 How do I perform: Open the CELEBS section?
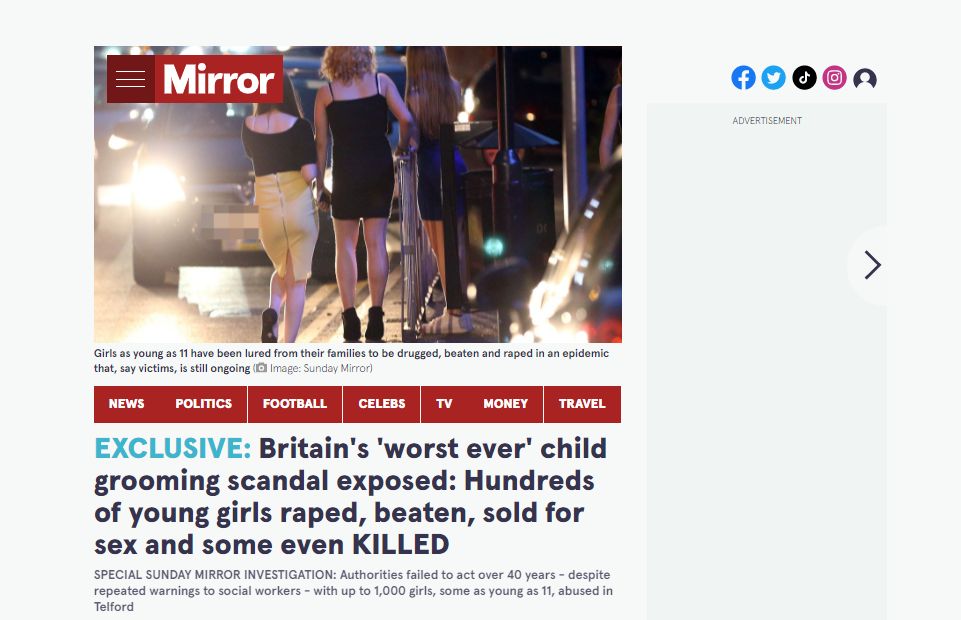382,404
